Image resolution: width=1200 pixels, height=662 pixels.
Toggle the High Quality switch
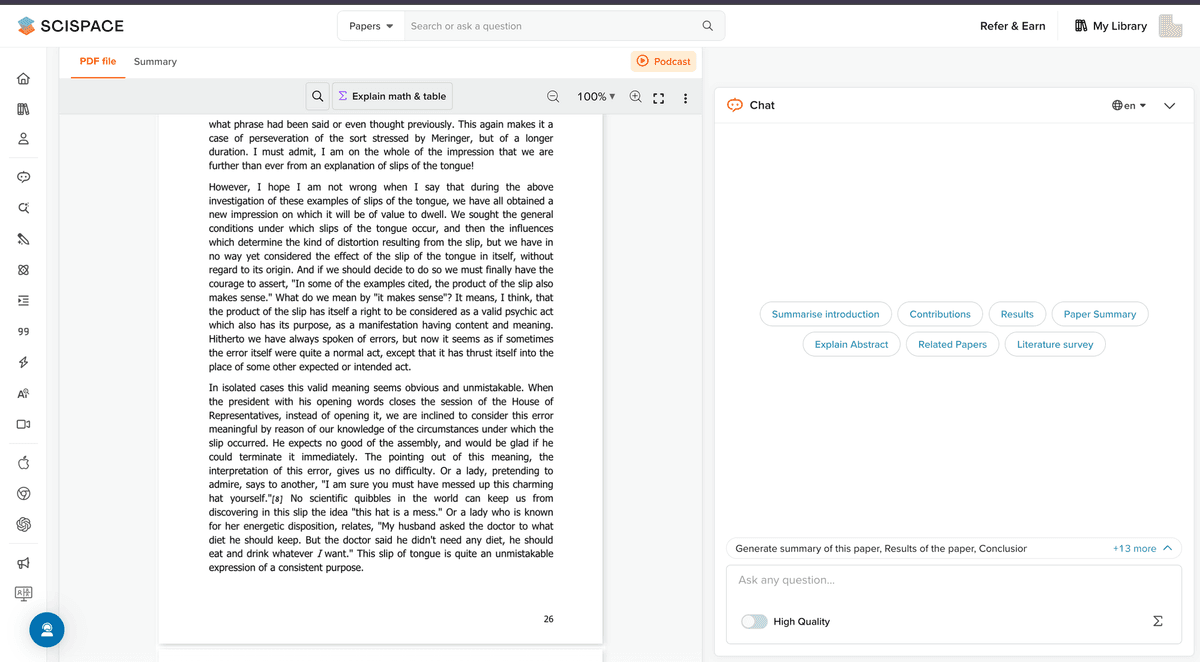(754, 621)
